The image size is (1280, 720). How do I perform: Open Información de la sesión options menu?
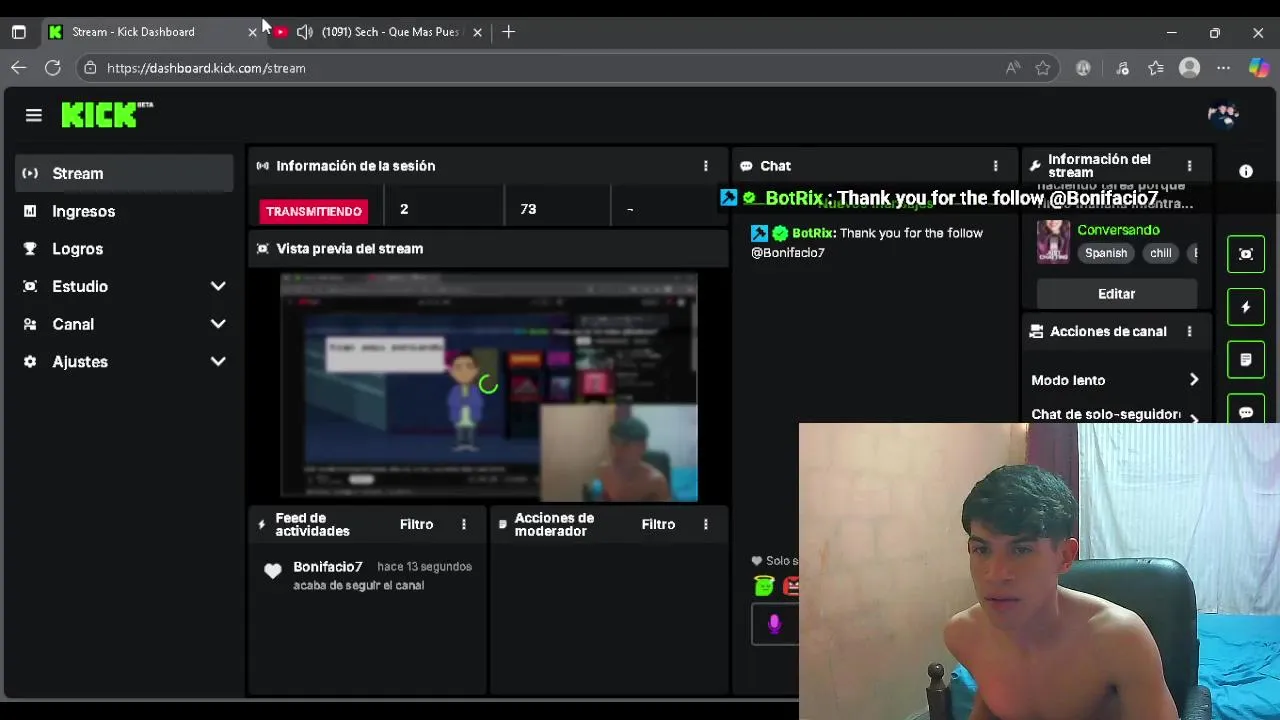click(706, 166)
